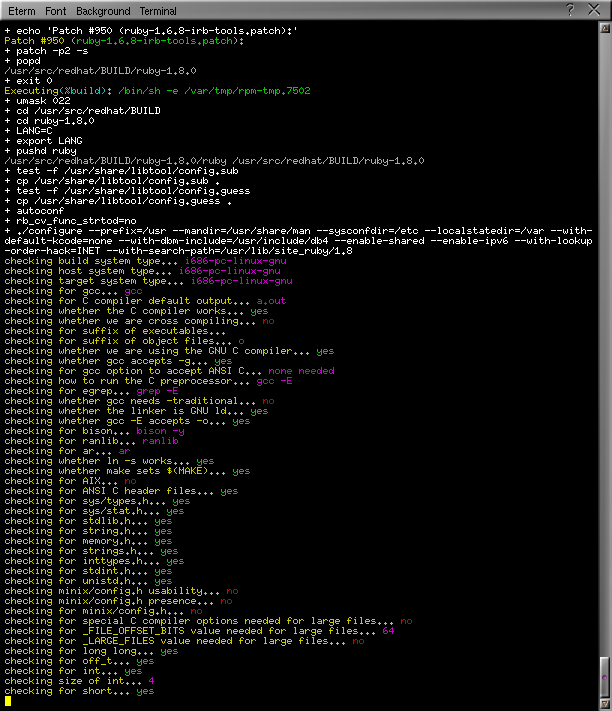This screenshot has height=711, width=612.
Task: Click the magenta "none needed" result
Action: (301, 370)
